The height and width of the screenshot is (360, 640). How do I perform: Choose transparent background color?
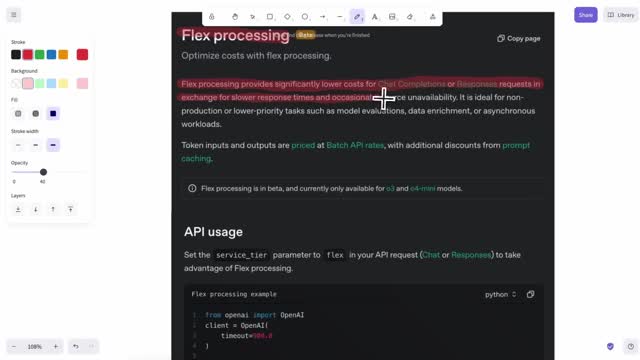click(16, 83)
